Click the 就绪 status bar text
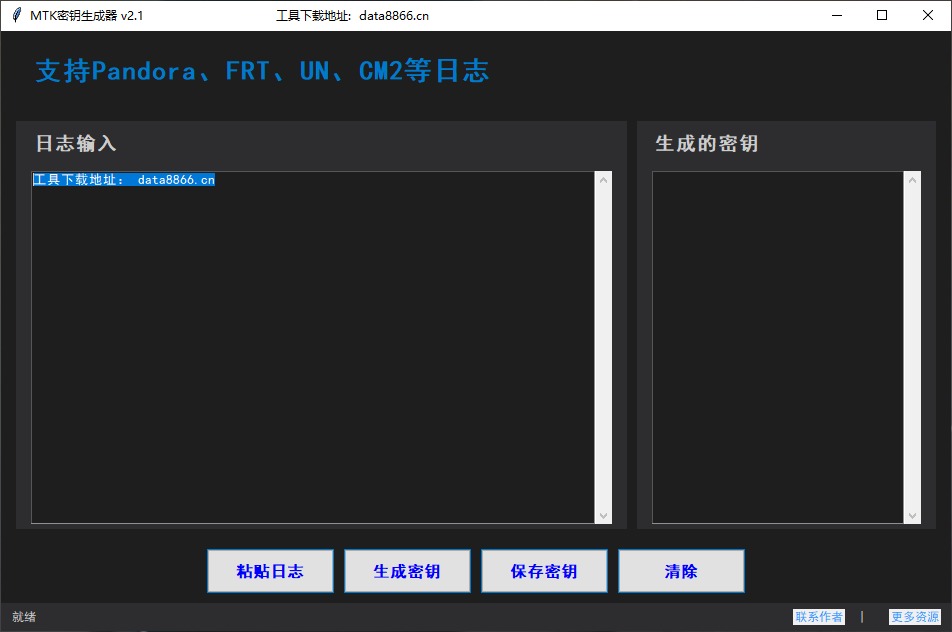952x632 pixels. (24, 617)
